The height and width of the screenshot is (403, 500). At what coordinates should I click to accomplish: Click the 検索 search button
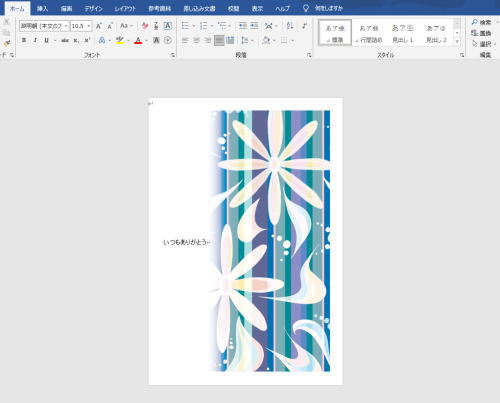(482, 22)
